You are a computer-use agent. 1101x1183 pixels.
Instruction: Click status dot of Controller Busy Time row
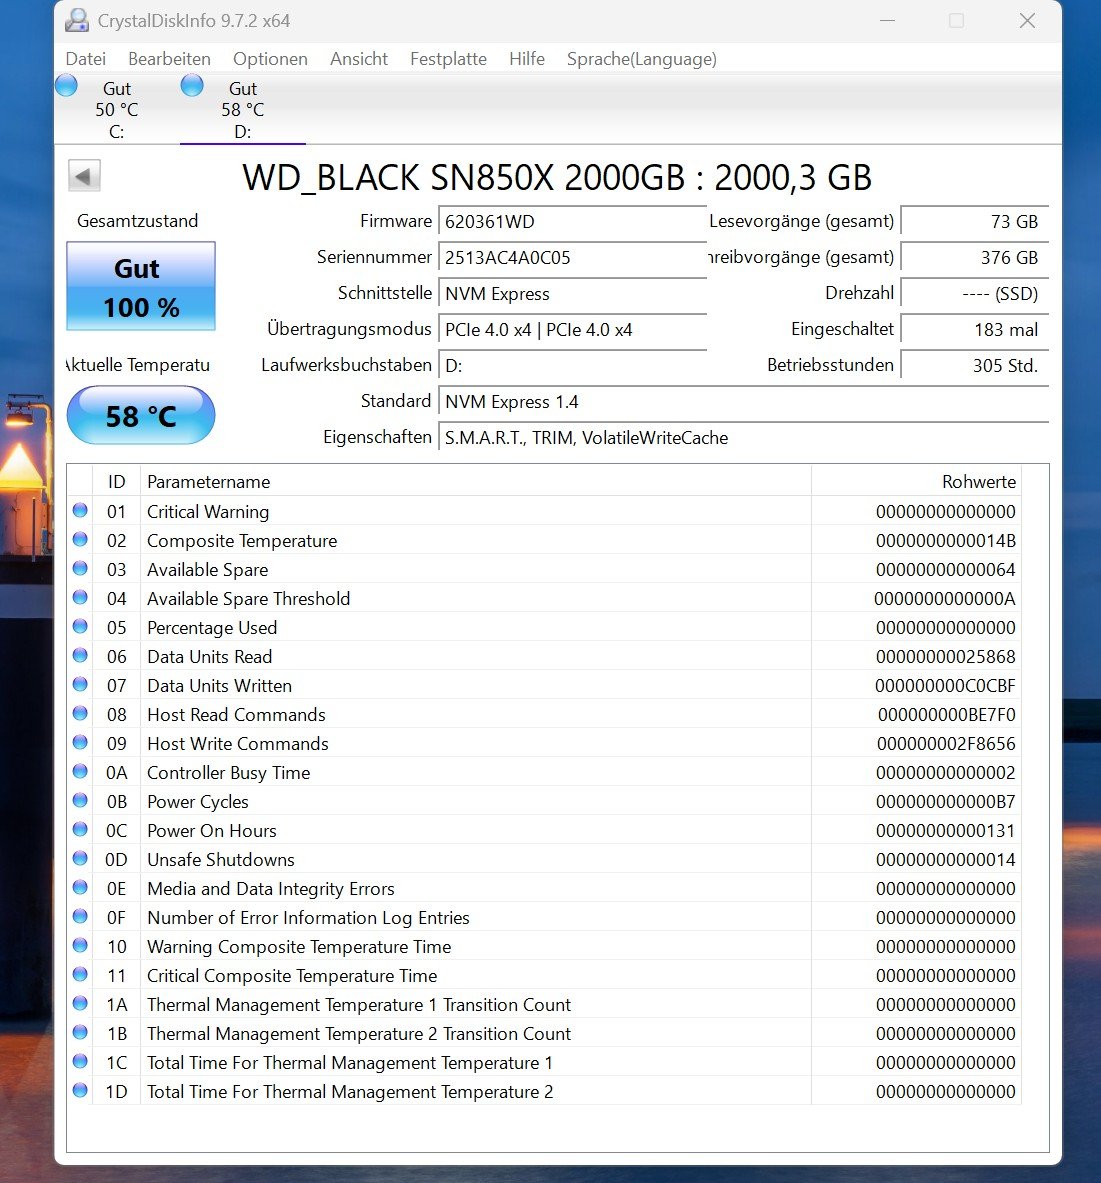click(x=80, y=772)
